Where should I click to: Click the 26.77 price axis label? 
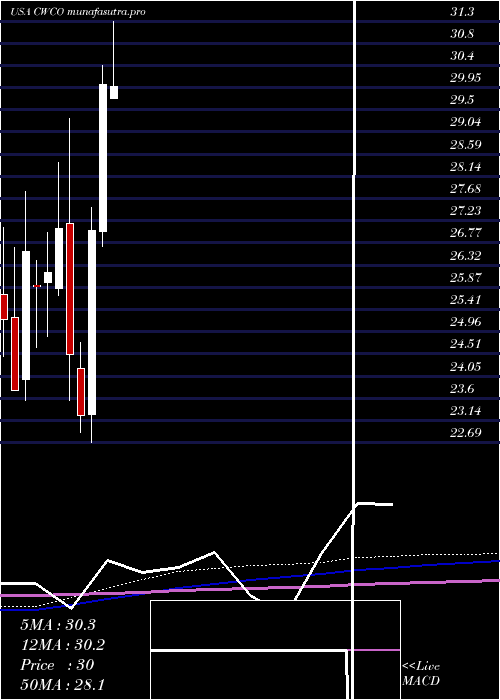pos(465,233)
